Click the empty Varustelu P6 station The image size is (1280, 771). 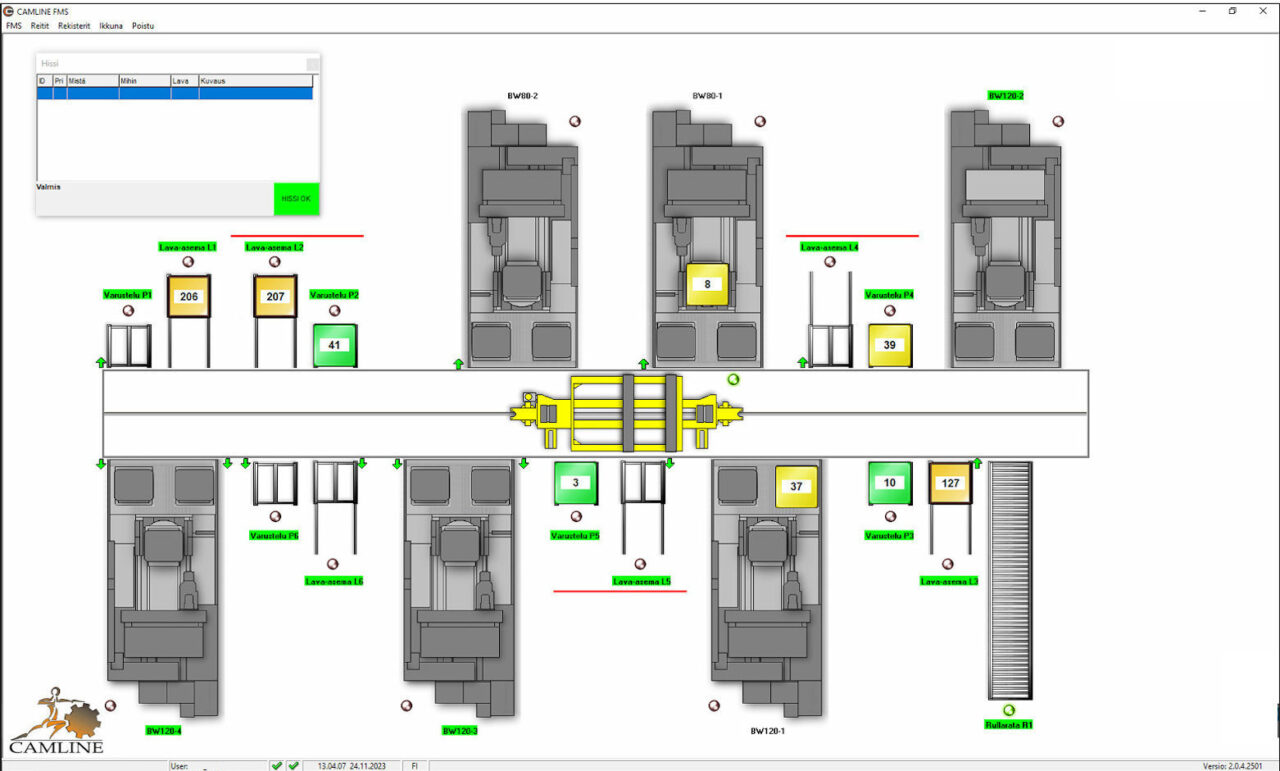coord(275,483)
